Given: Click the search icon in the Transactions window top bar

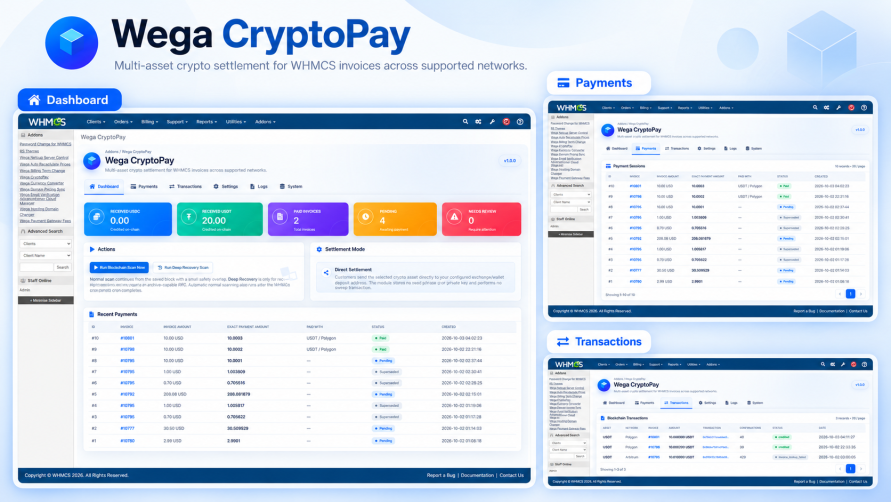Looking at the screenshot, I should point(822,364).
